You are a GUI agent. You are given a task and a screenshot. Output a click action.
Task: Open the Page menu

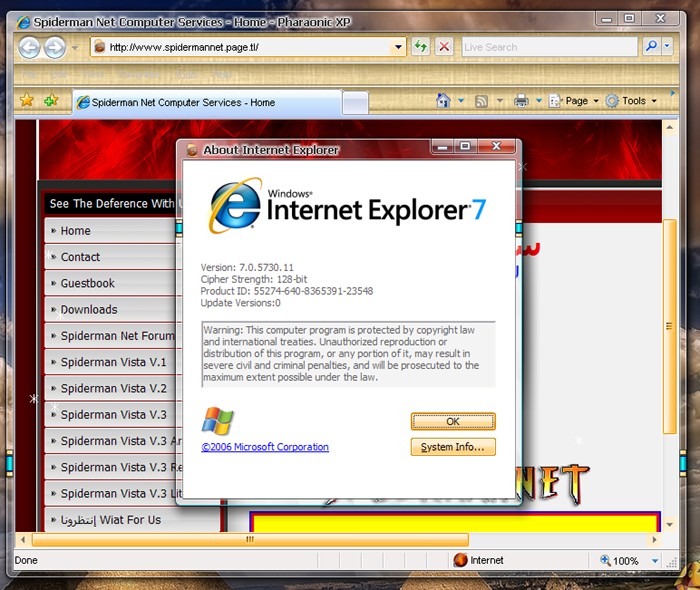574,101
